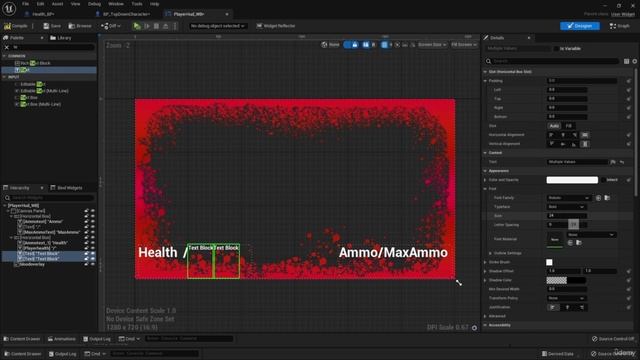640x360 pixels.
Task: Toggle lock icon for AmmoText row
Action: point(87,222)
